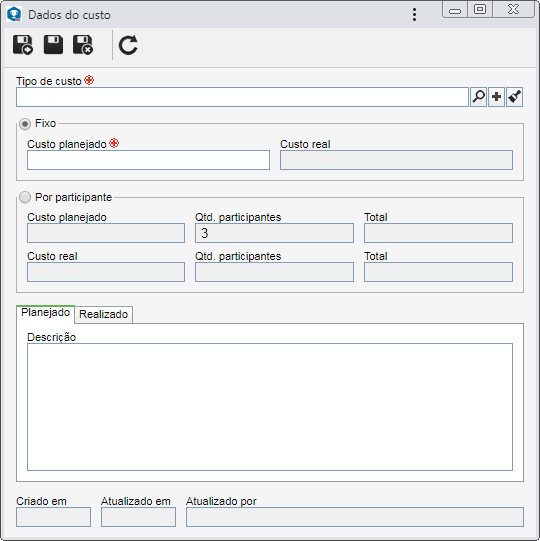Screen dimensions: 540x541
Task: Click the Save and new icon
Action: click(23, 45)
